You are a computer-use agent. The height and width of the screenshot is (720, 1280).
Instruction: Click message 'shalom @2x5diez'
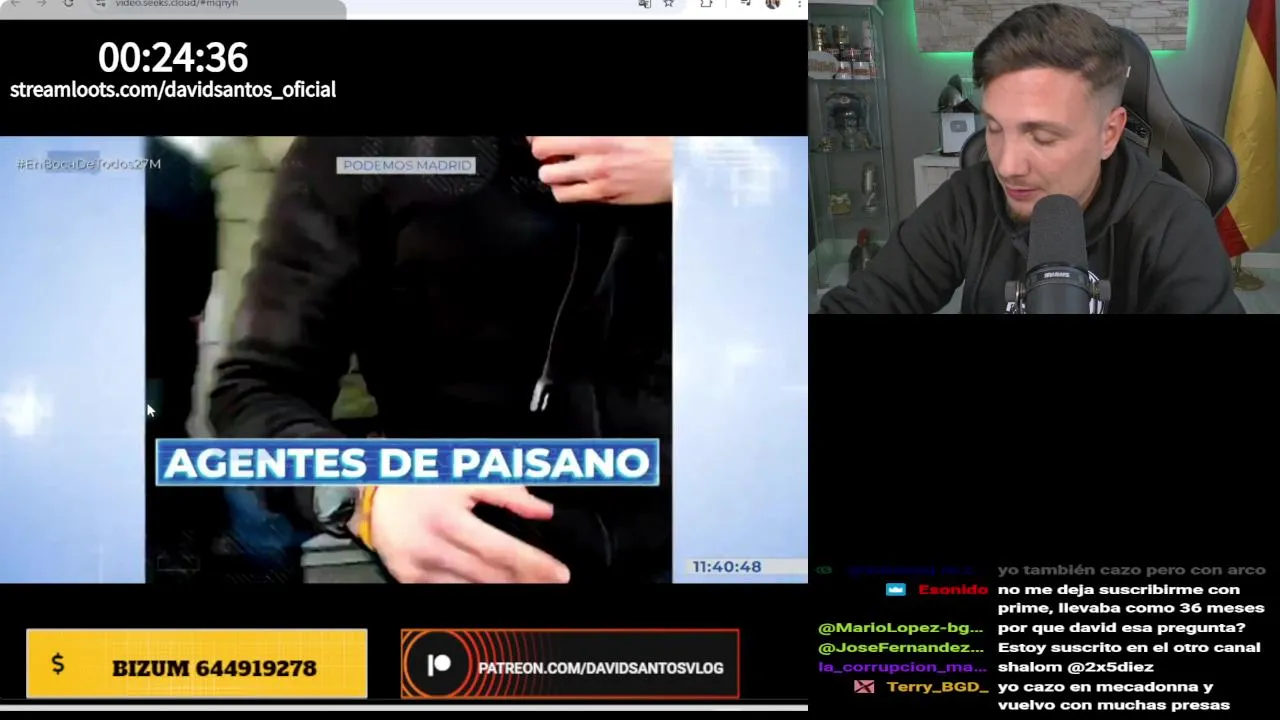click(x=1075, y=667)
